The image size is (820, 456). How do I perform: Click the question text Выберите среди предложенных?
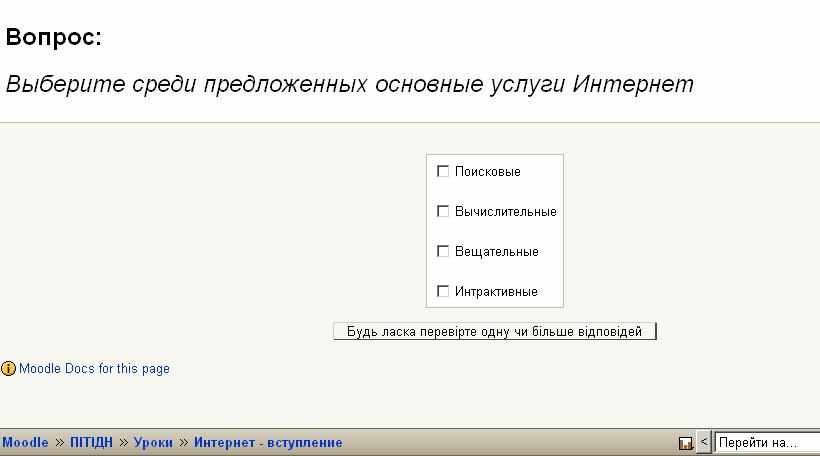click(349, 84)
